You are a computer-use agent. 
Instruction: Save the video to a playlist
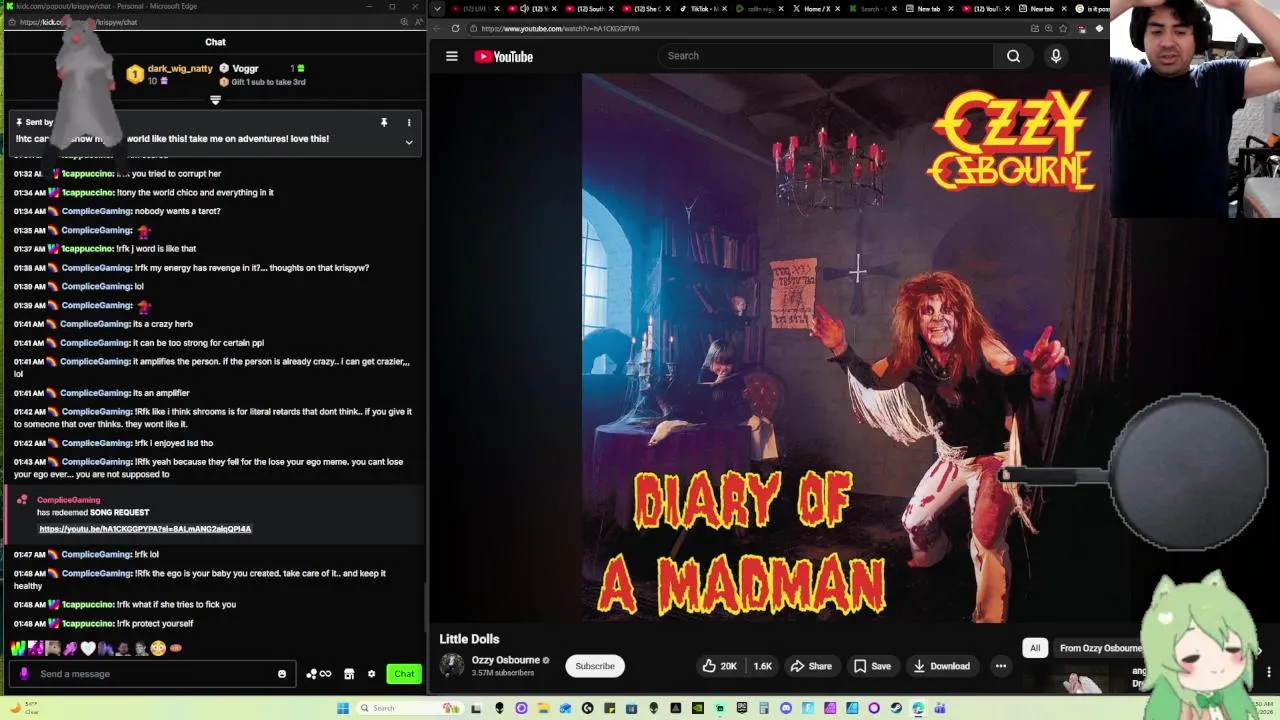[x=872, y=666]
